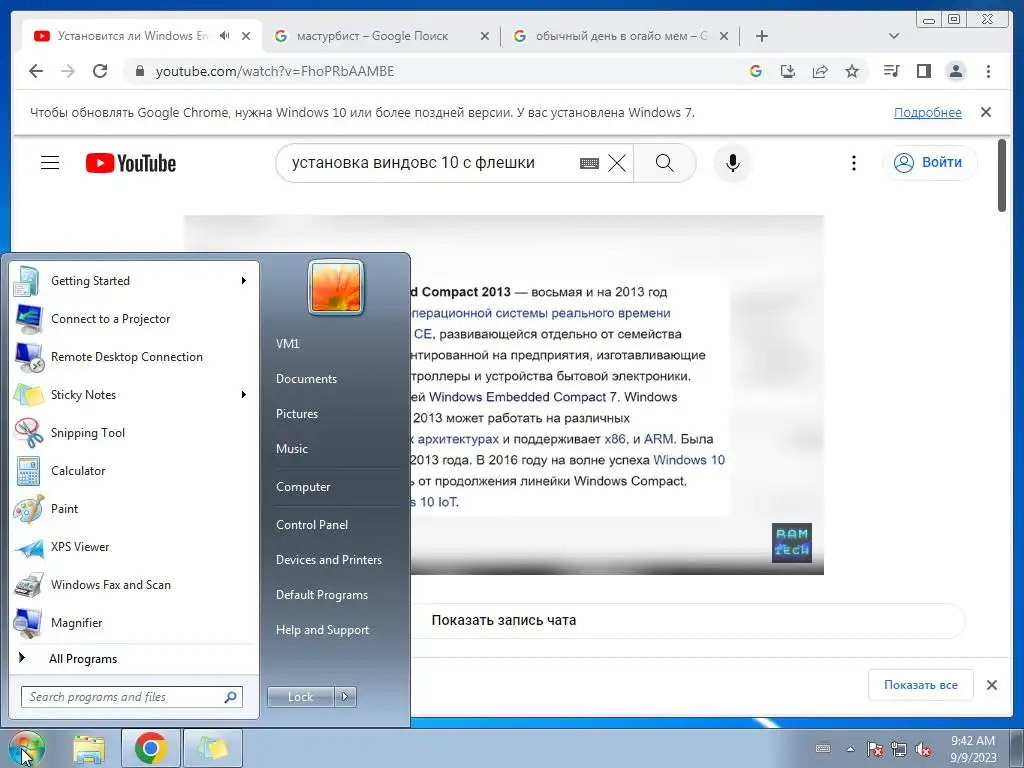Open Windows Explorer from the taskbar
This screenshot has height=768, width=1024.
89,748
